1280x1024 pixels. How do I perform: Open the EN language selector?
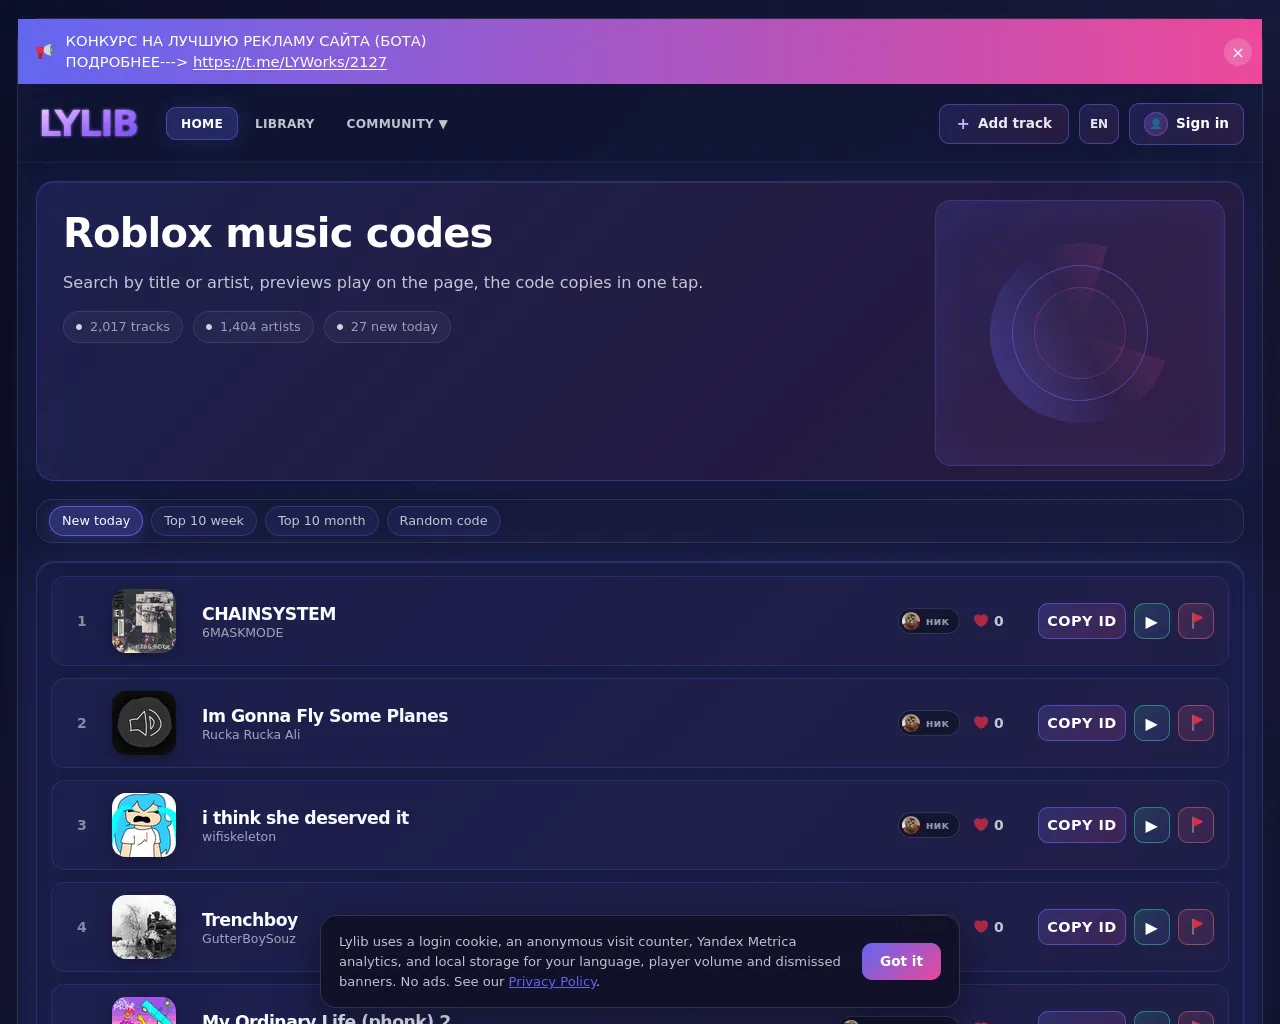(x=1099, y=124)
